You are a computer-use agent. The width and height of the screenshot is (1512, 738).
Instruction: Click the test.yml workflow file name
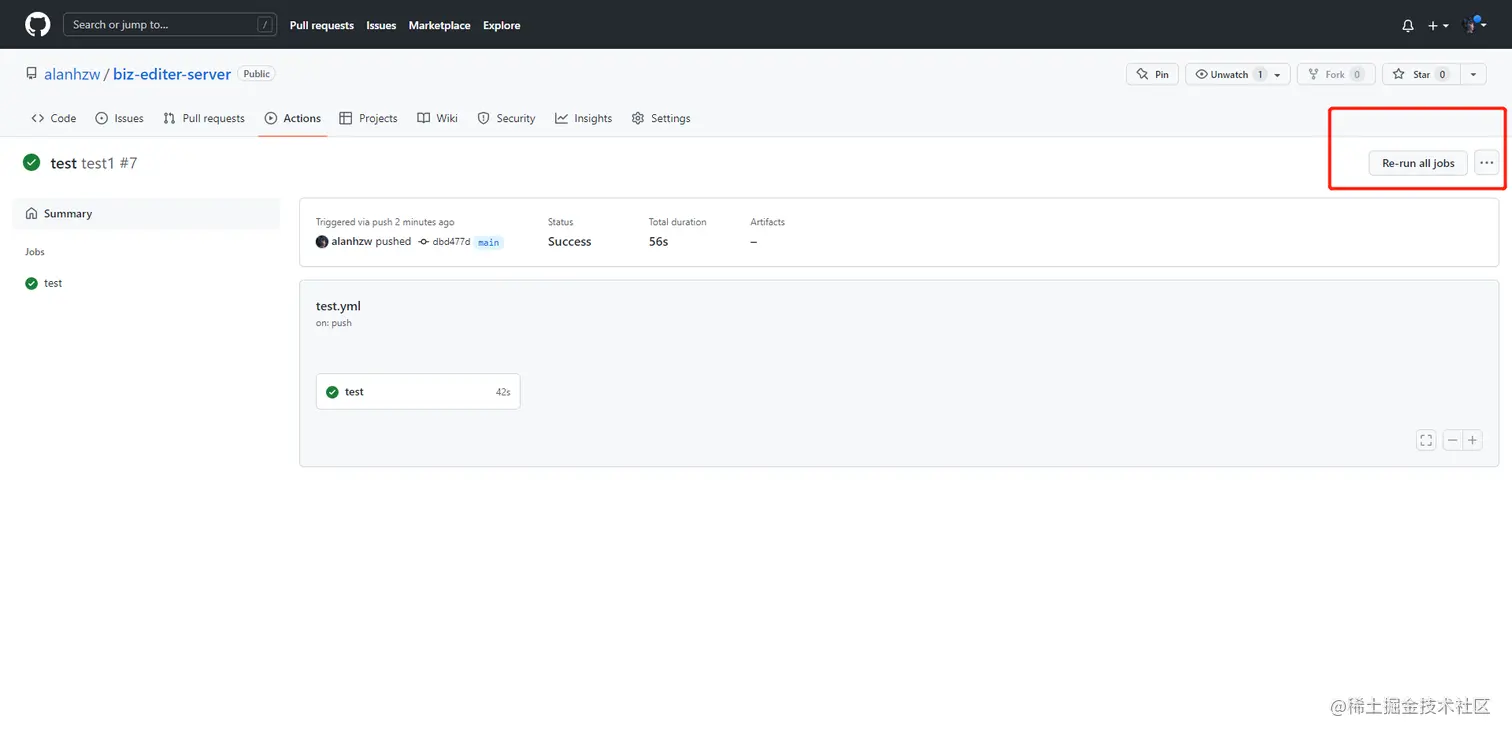338,306
